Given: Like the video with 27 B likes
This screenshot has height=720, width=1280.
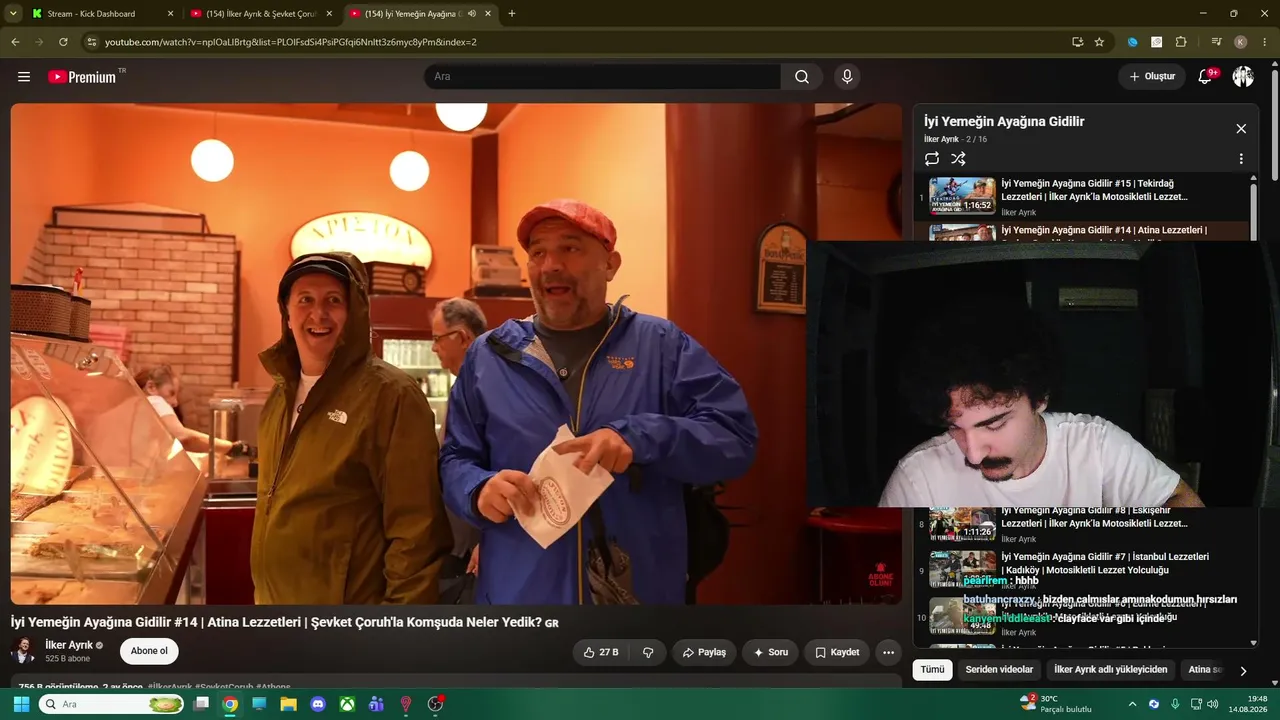Looking at the screenshot, I should pos(601,652).
